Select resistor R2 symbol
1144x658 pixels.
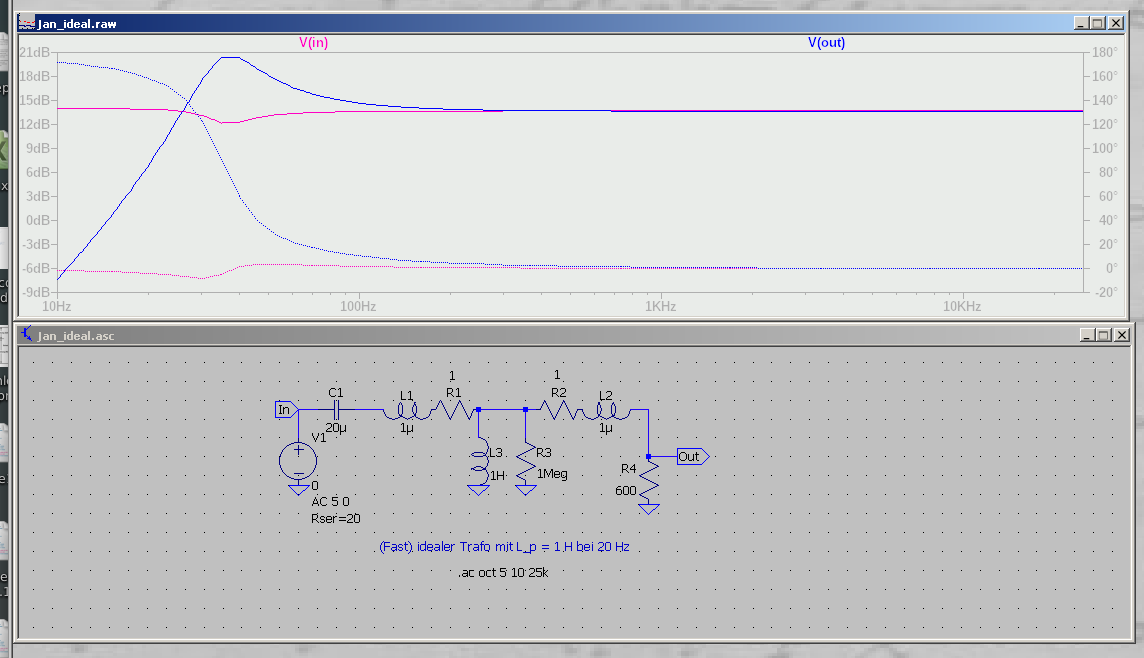559,411
